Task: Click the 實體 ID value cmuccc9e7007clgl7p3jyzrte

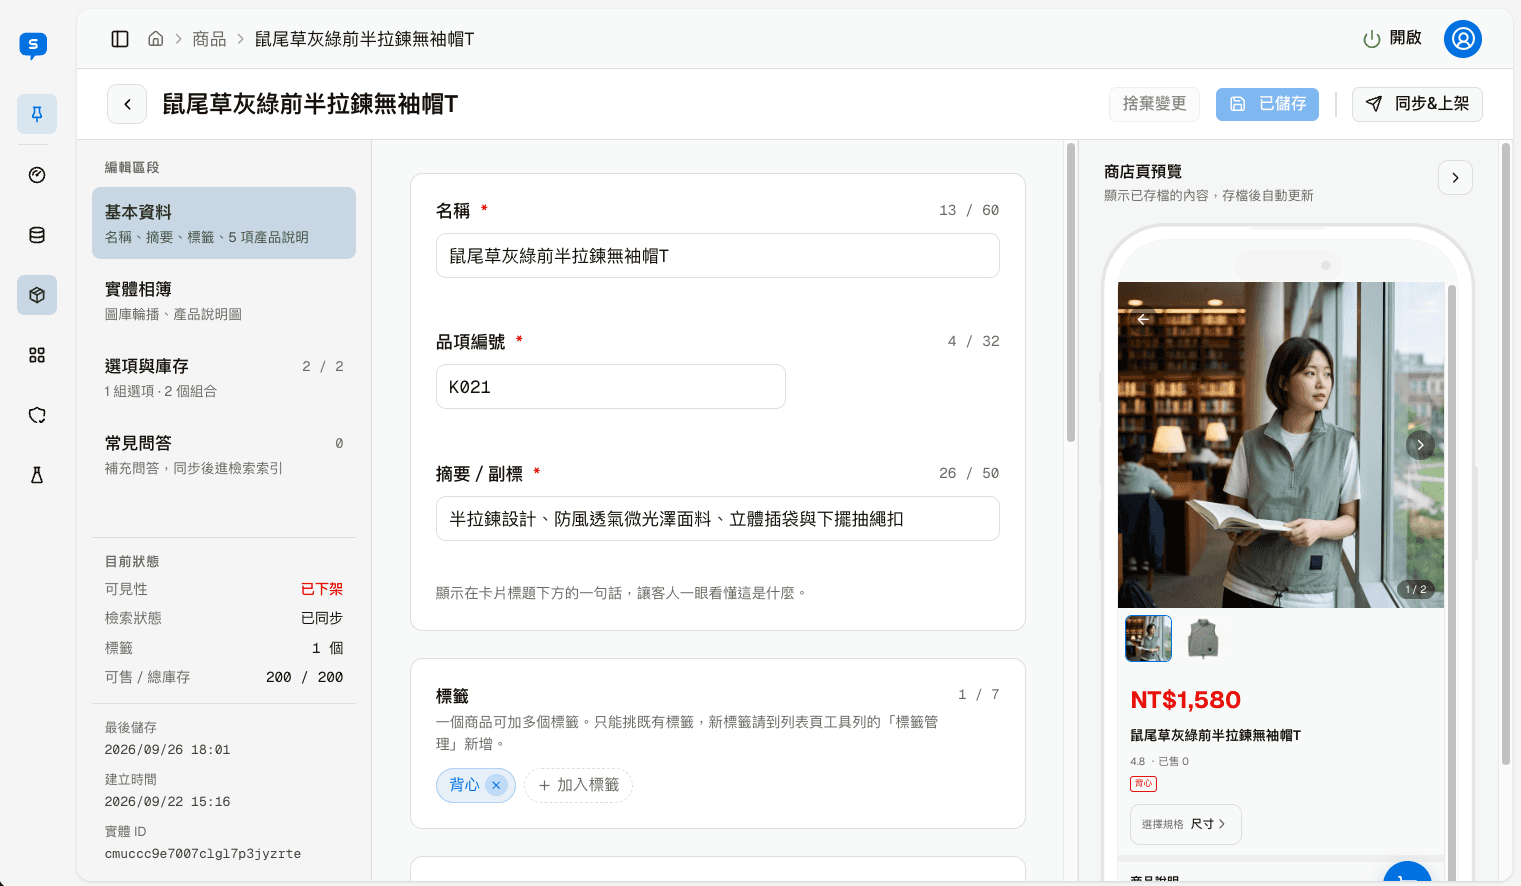Action: tap(203, 854)
